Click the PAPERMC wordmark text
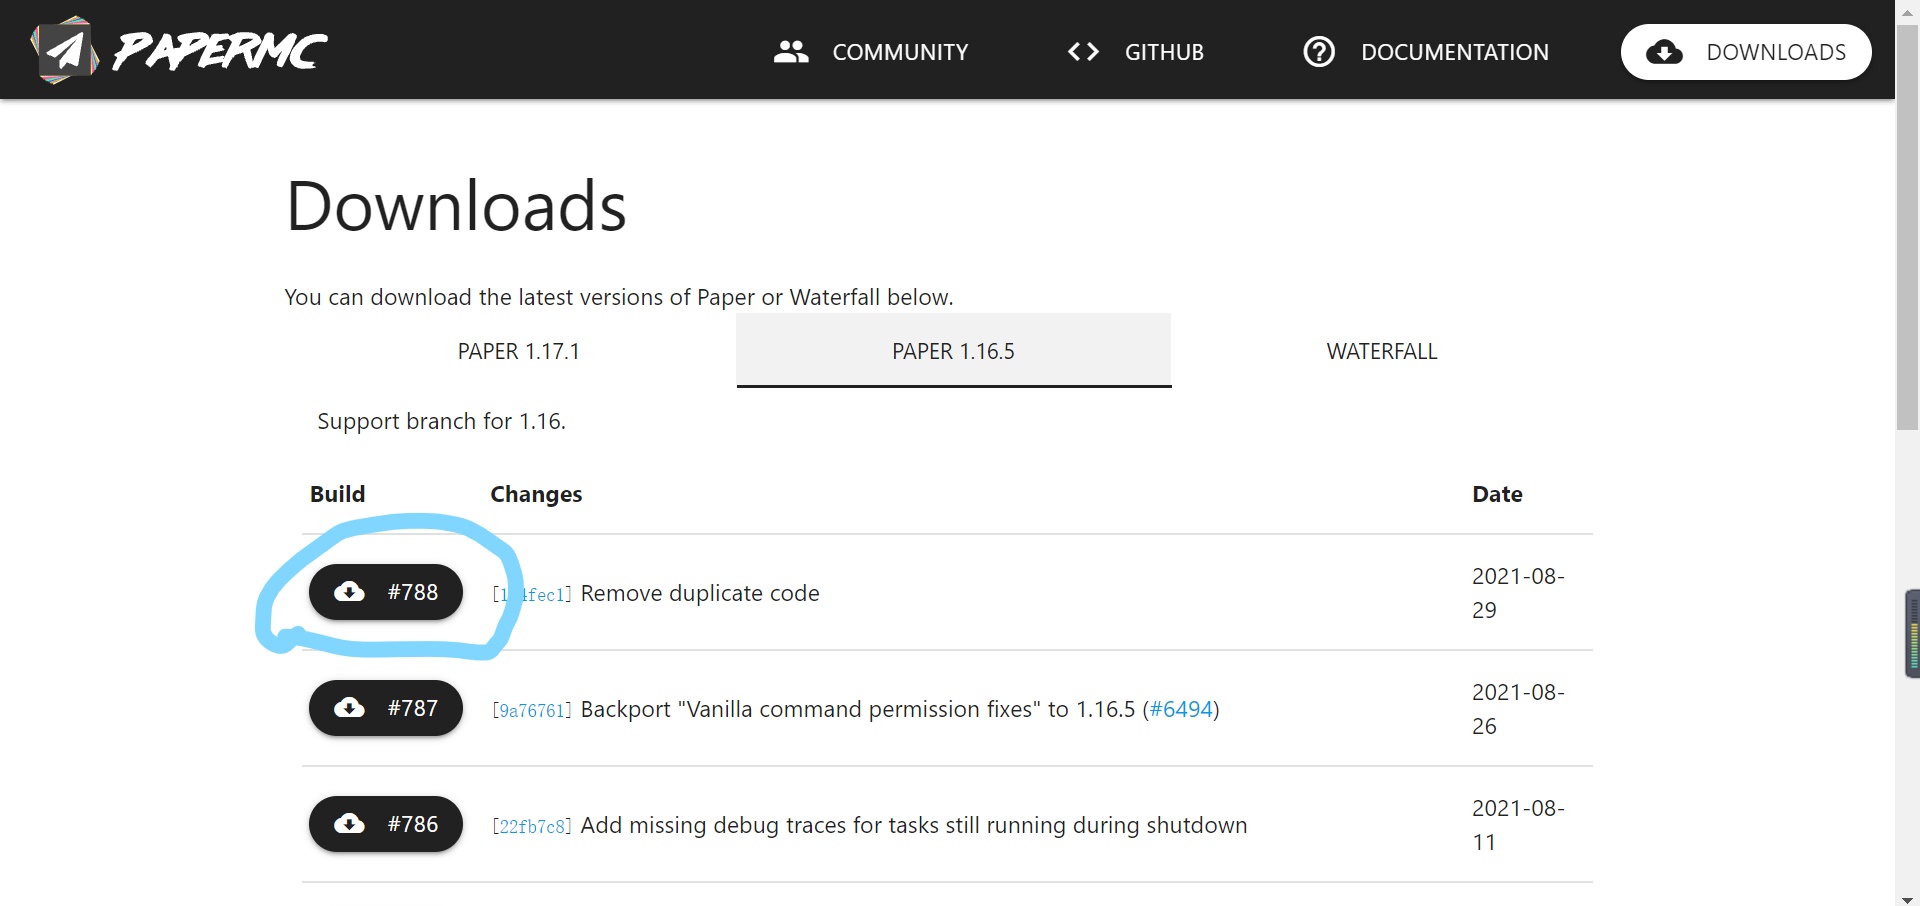The width and height of the screenshot is (1920, 906). tap(220, 51)
